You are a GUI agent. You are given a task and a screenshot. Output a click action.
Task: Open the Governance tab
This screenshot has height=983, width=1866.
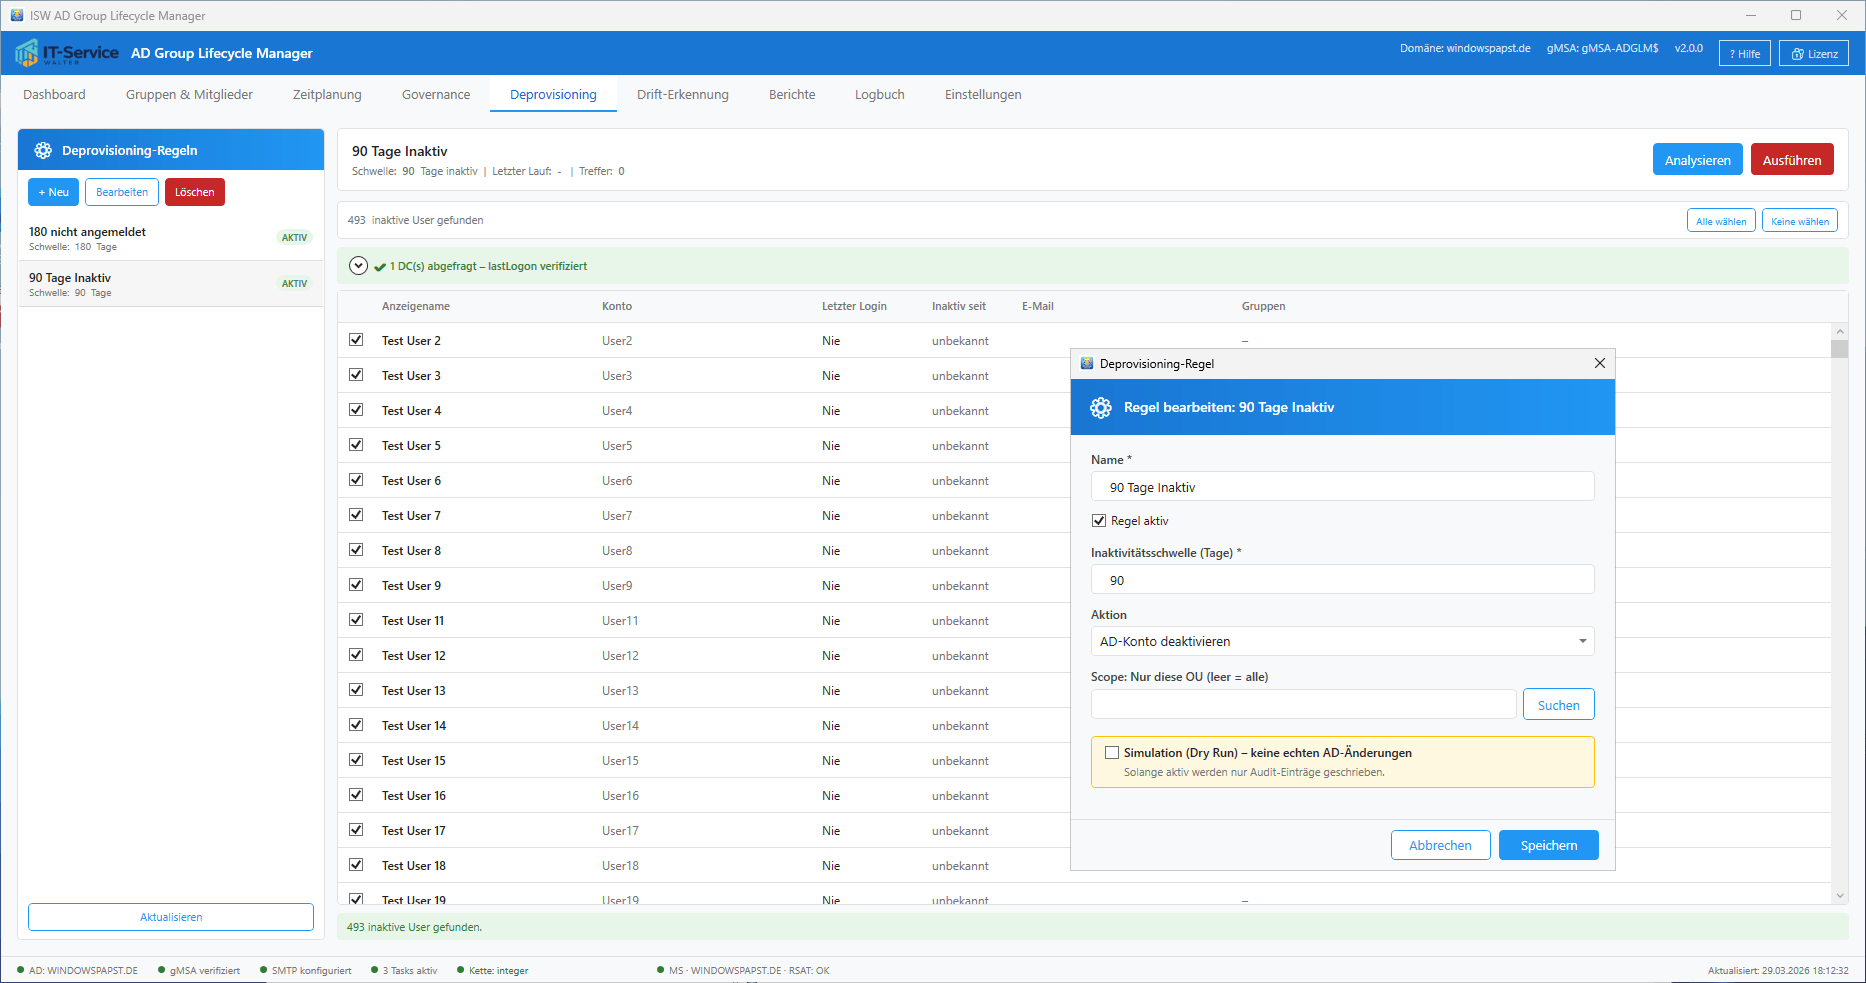[435, 95]
